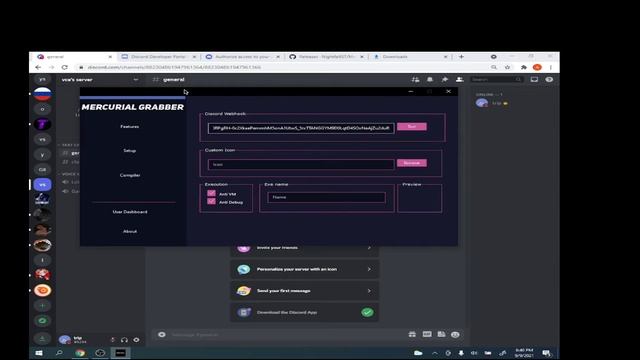Image resolution: width=640 pixels, height=360 pixels.
Task: Expand the server name dropdown in Discord
Action: tap(136, 80)
